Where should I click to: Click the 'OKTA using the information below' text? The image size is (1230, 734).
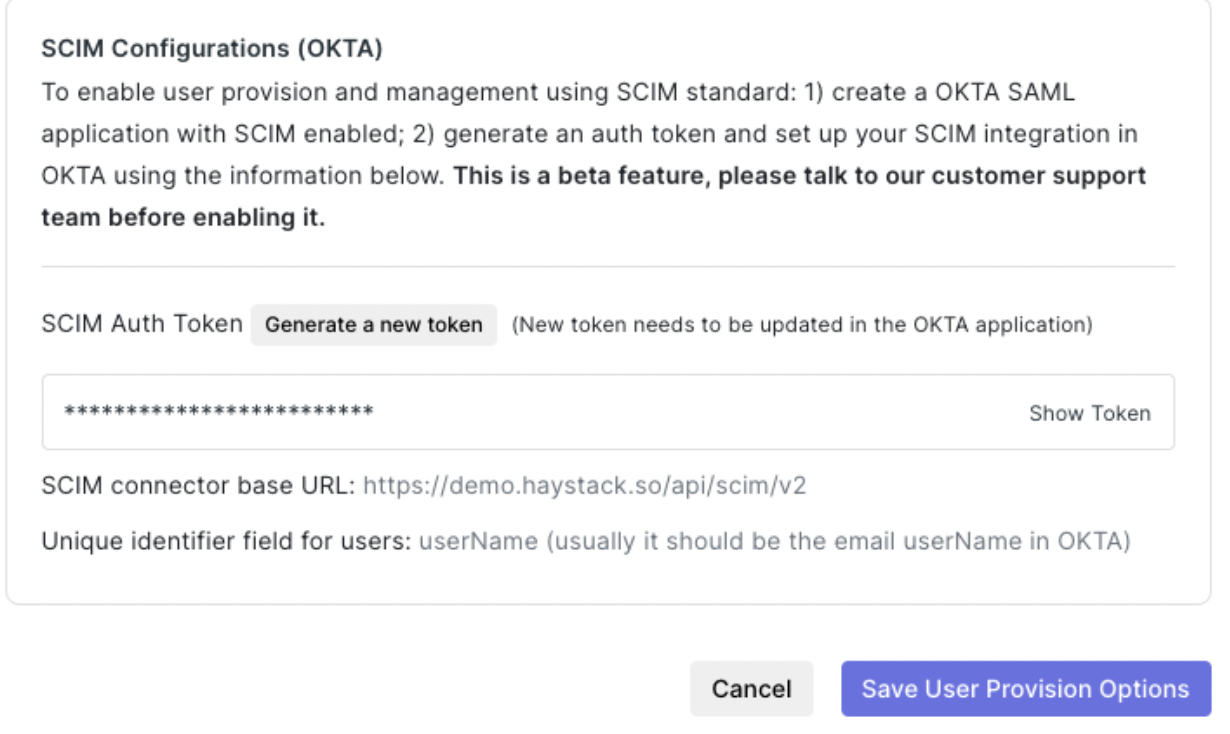(x=245, y=176)
